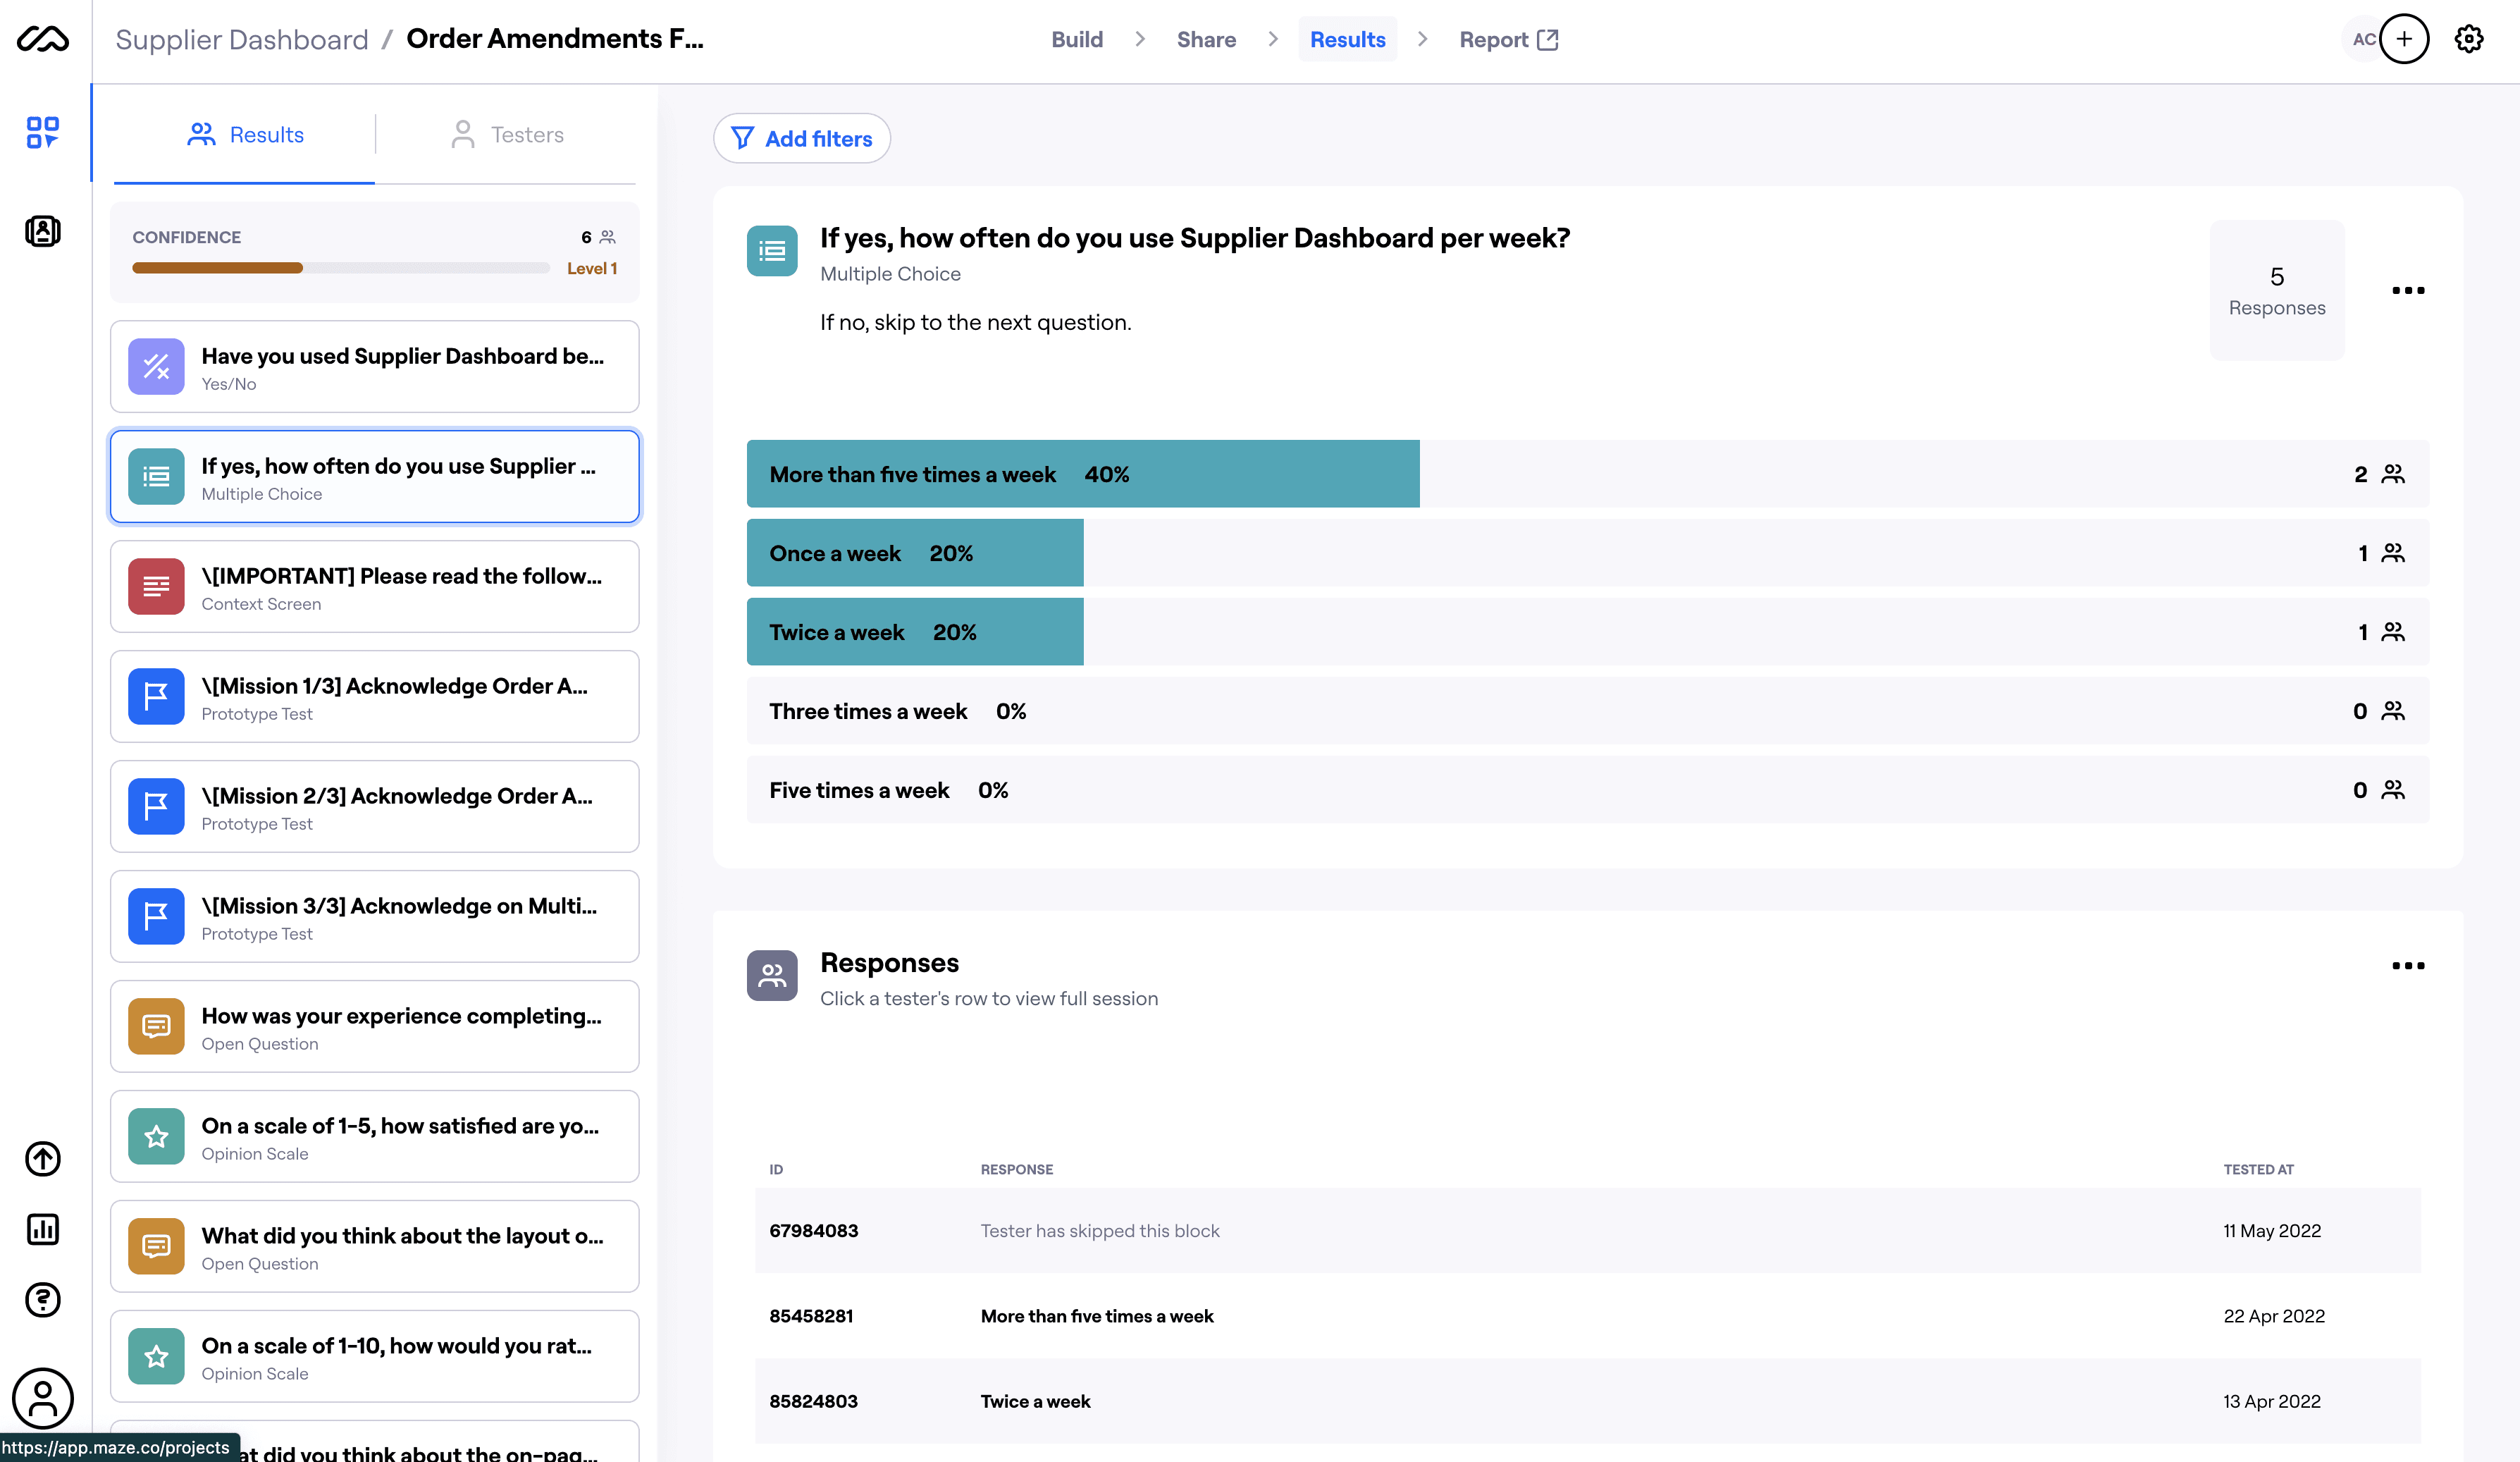
Task: Click the 'Three times a week' 0% row
Action: 1588,711
